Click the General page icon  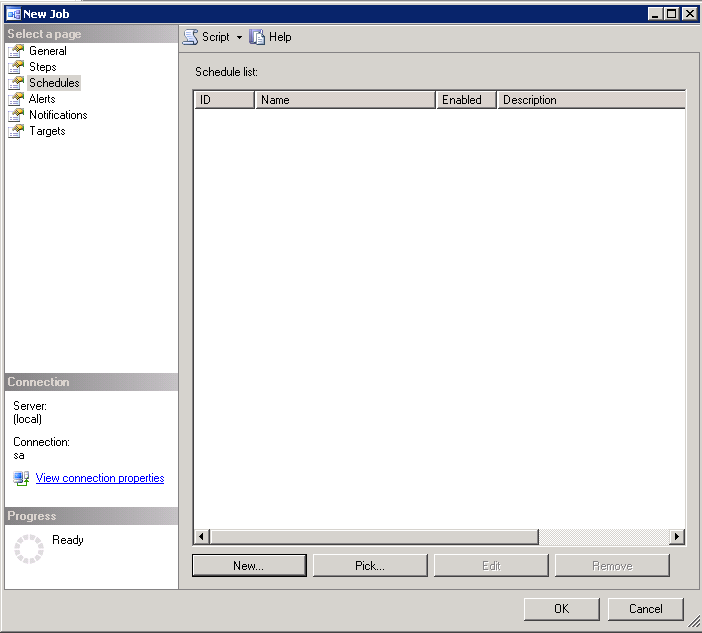(x=16, y=51)
